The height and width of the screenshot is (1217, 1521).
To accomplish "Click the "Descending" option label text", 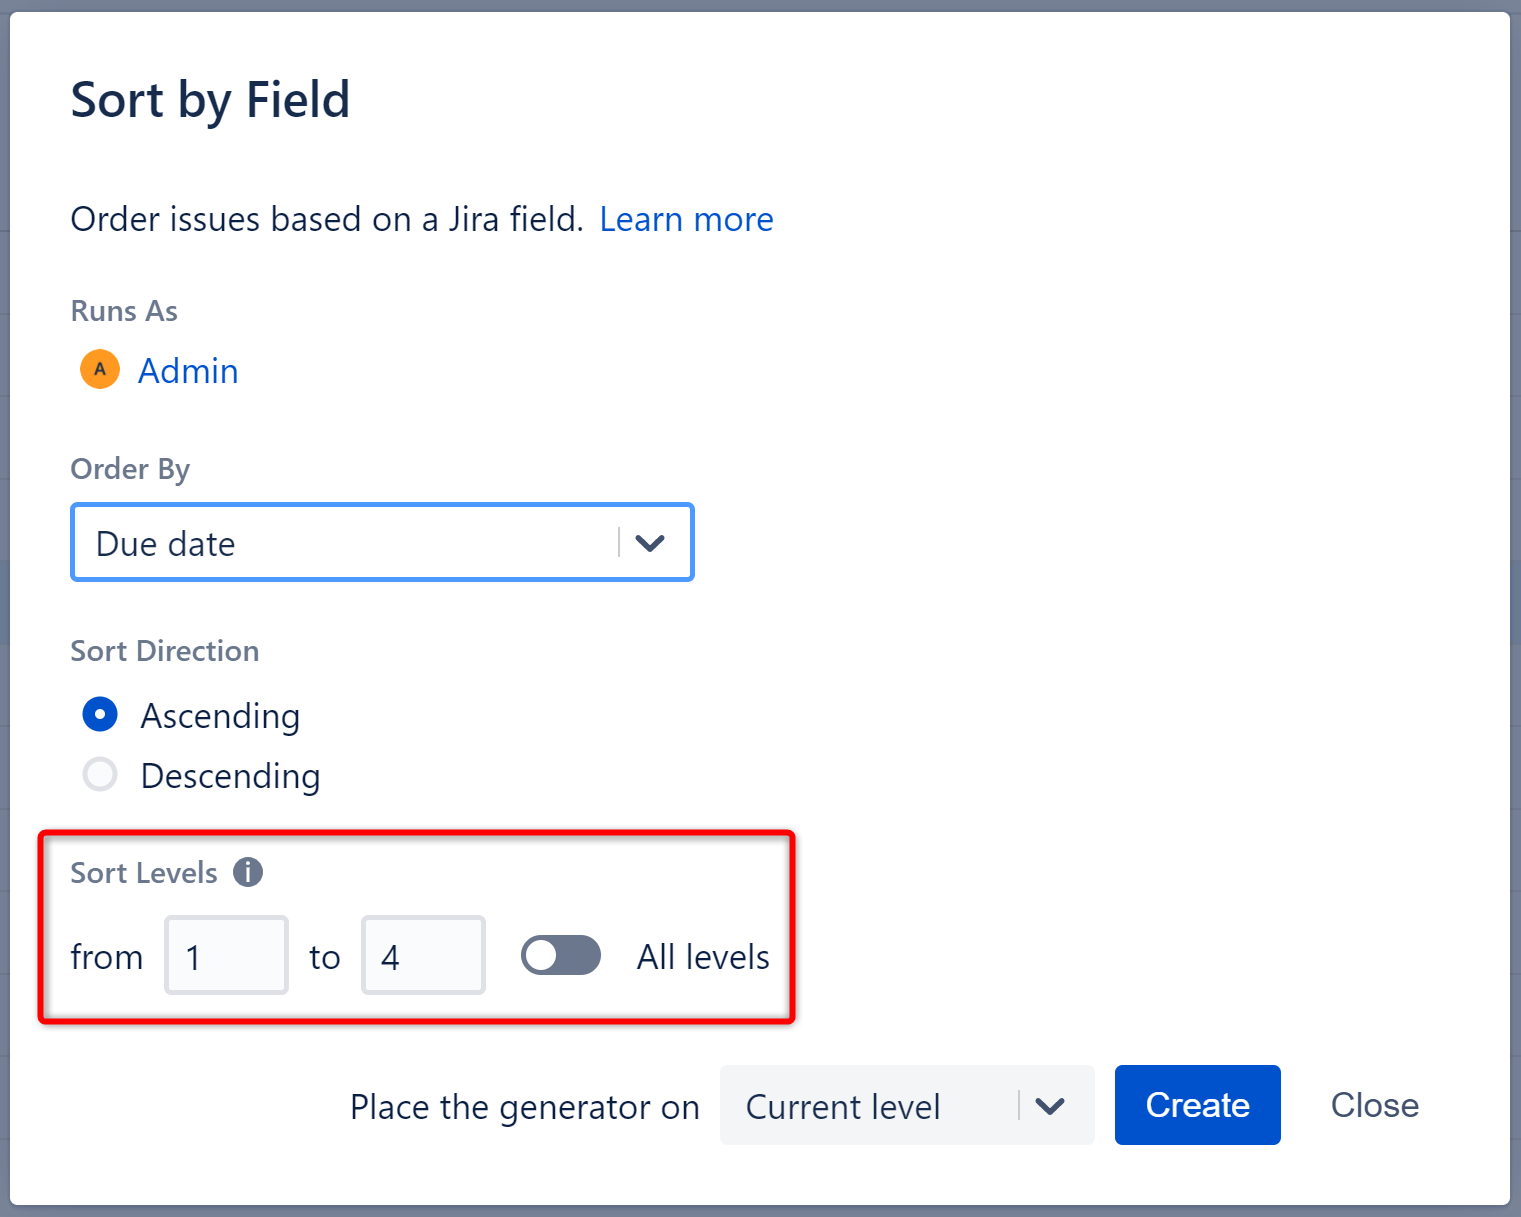I will point(230,776).
